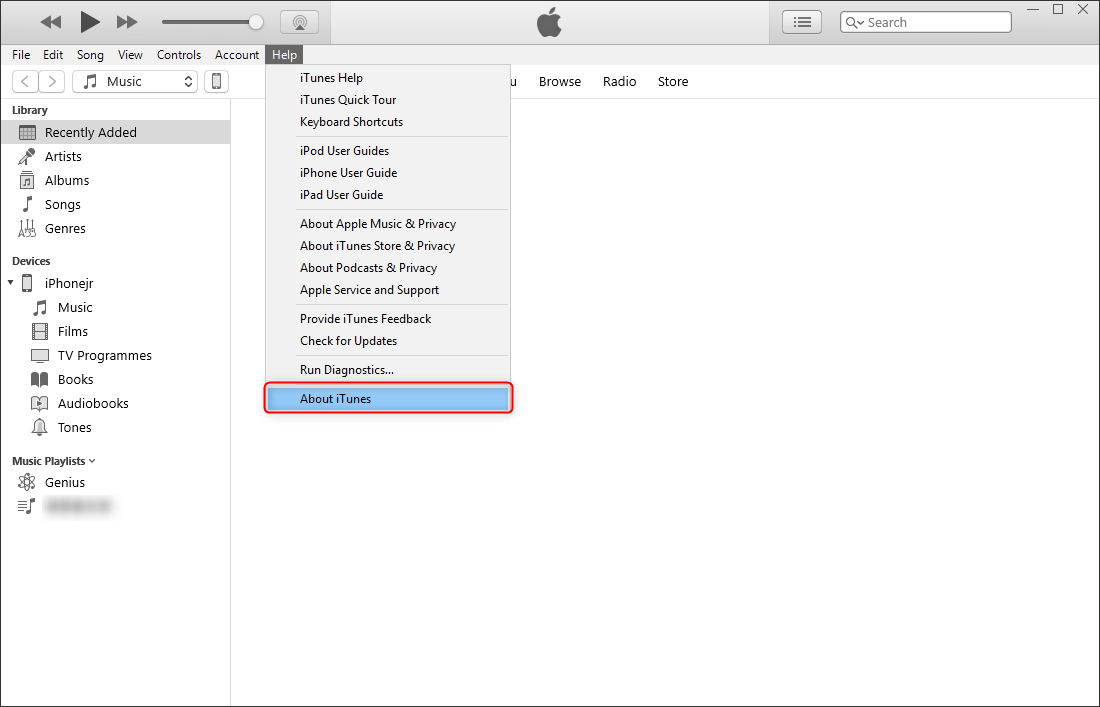Screen dimensions: 1100x707
Task: Select the blurred playlist icon
Action: [27, 506]
